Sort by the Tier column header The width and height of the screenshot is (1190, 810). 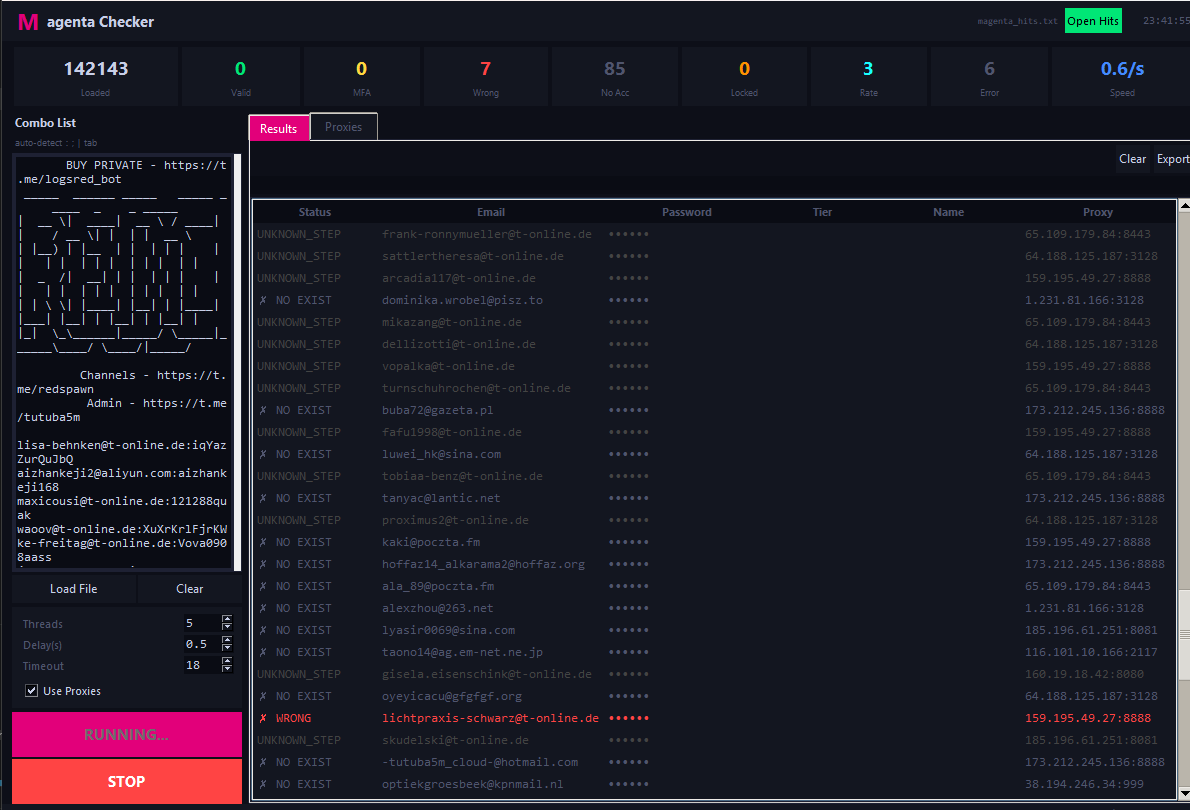tap(822, 212)
